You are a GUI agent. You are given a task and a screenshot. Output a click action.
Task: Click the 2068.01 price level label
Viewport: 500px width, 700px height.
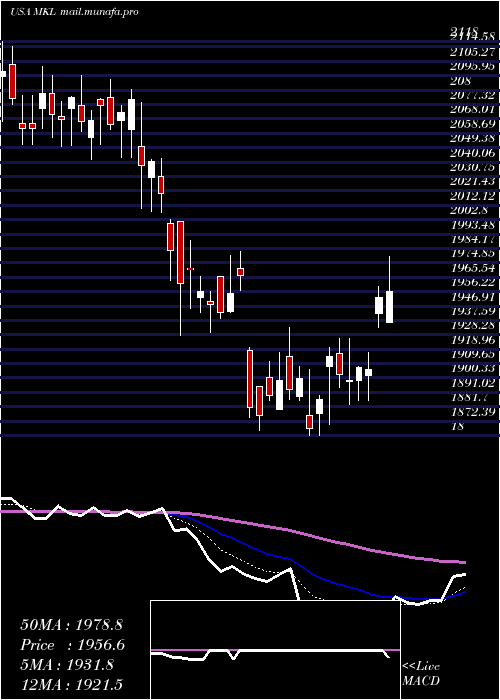[x=473, y=109]
